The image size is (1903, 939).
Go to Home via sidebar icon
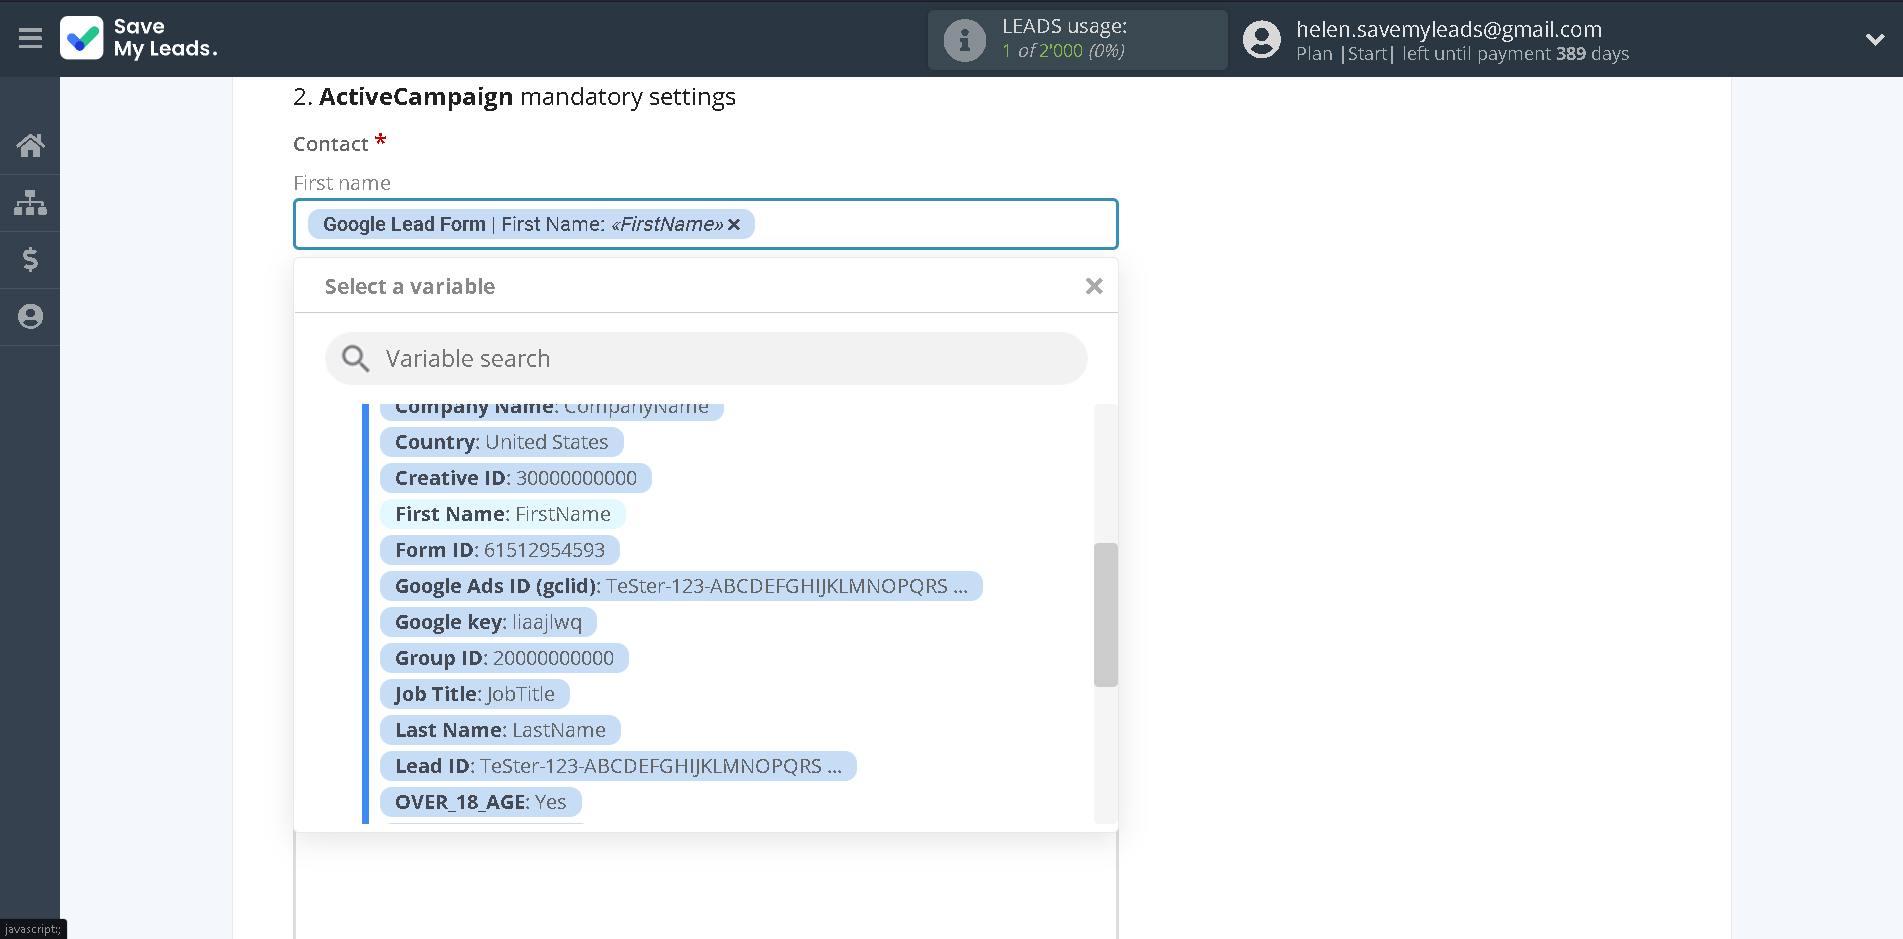(x=30, y=146)
